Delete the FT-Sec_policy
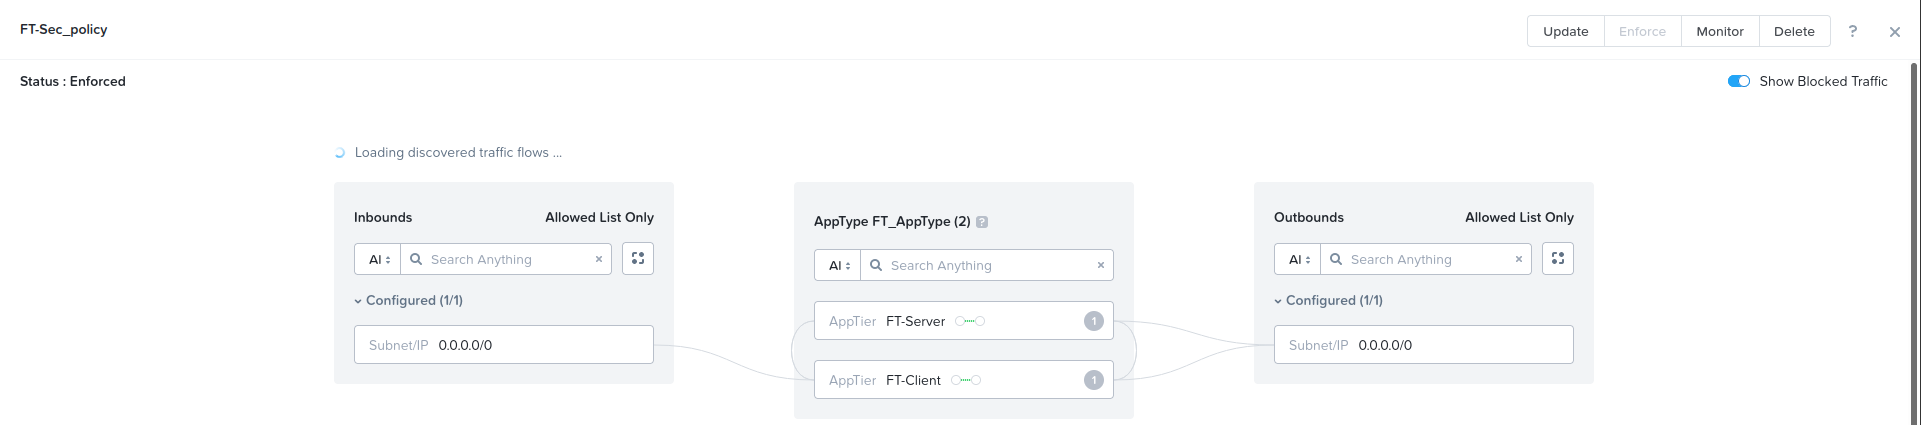The width and height of the screenshot is (1921, 425). coord(1794,31)
